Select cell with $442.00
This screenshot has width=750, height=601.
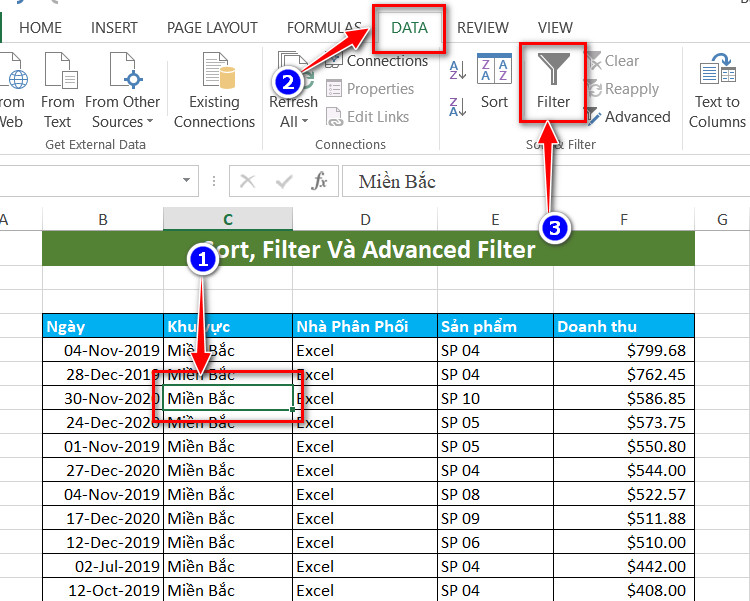tap(624, 566)
